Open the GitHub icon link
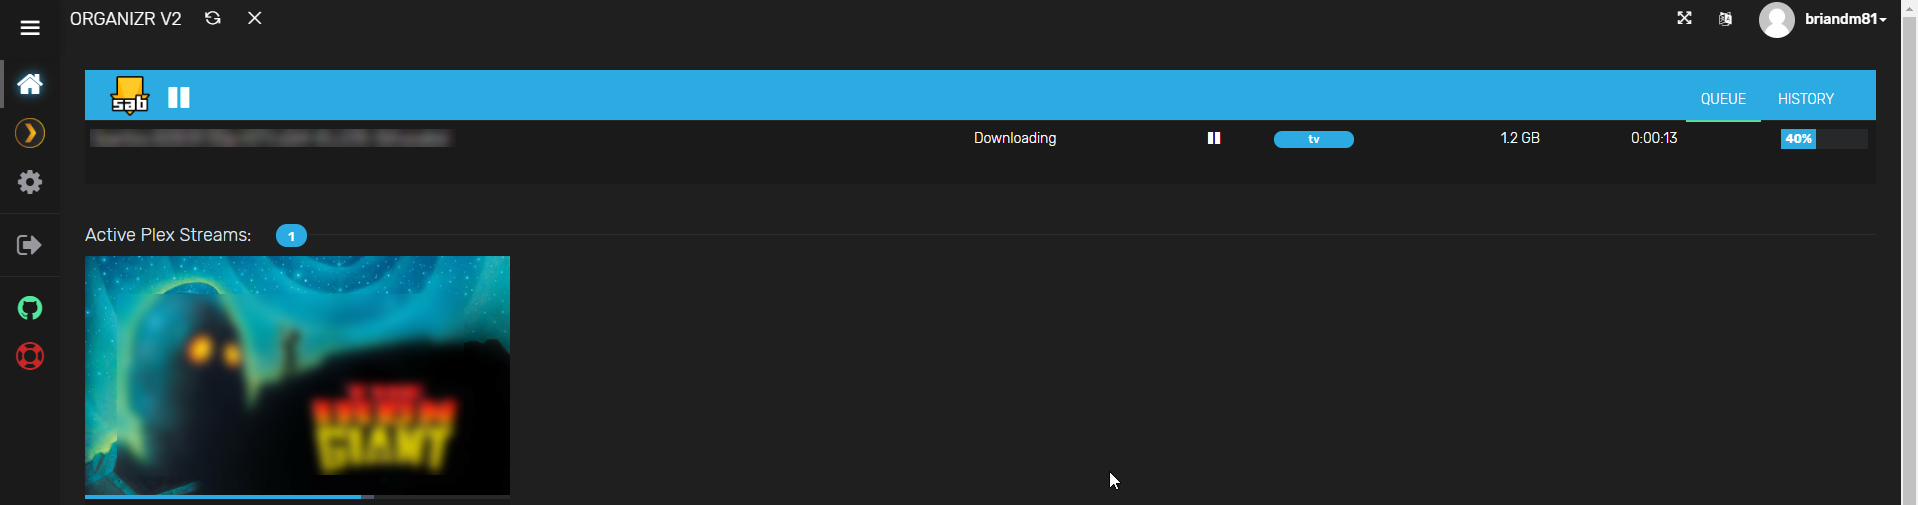Image resolution: width=1918 pixels, height=505 pixels. coord(30,308)
